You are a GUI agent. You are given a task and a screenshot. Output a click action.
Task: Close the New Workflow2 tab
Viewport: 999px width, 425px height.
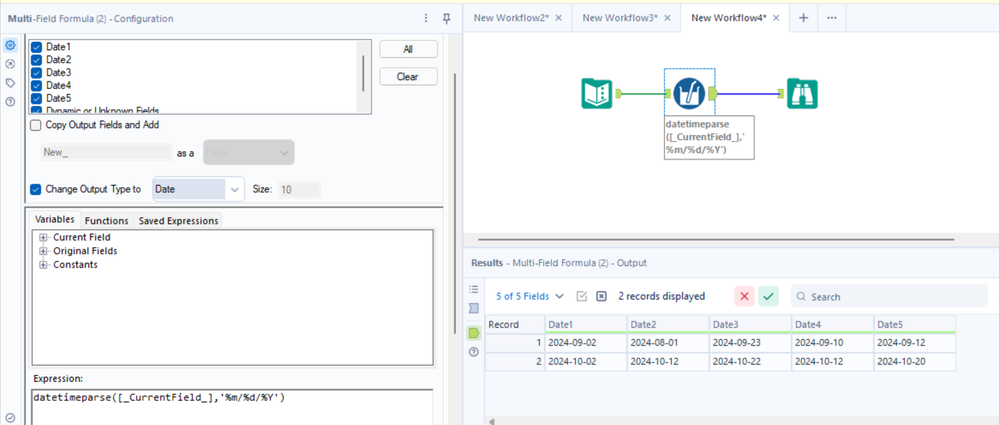559,18
